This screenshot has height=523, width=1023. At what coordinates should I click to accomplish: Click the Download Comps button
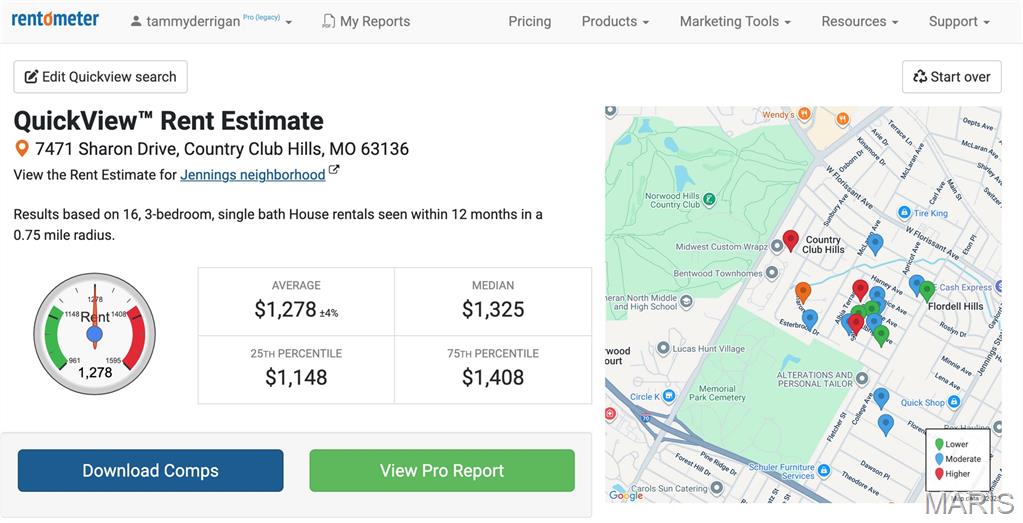tap(150, 470)
